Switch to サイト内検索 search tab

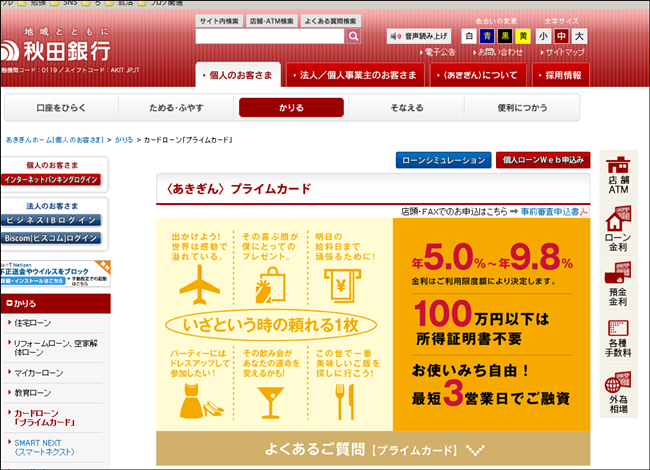tap(219, 21)
